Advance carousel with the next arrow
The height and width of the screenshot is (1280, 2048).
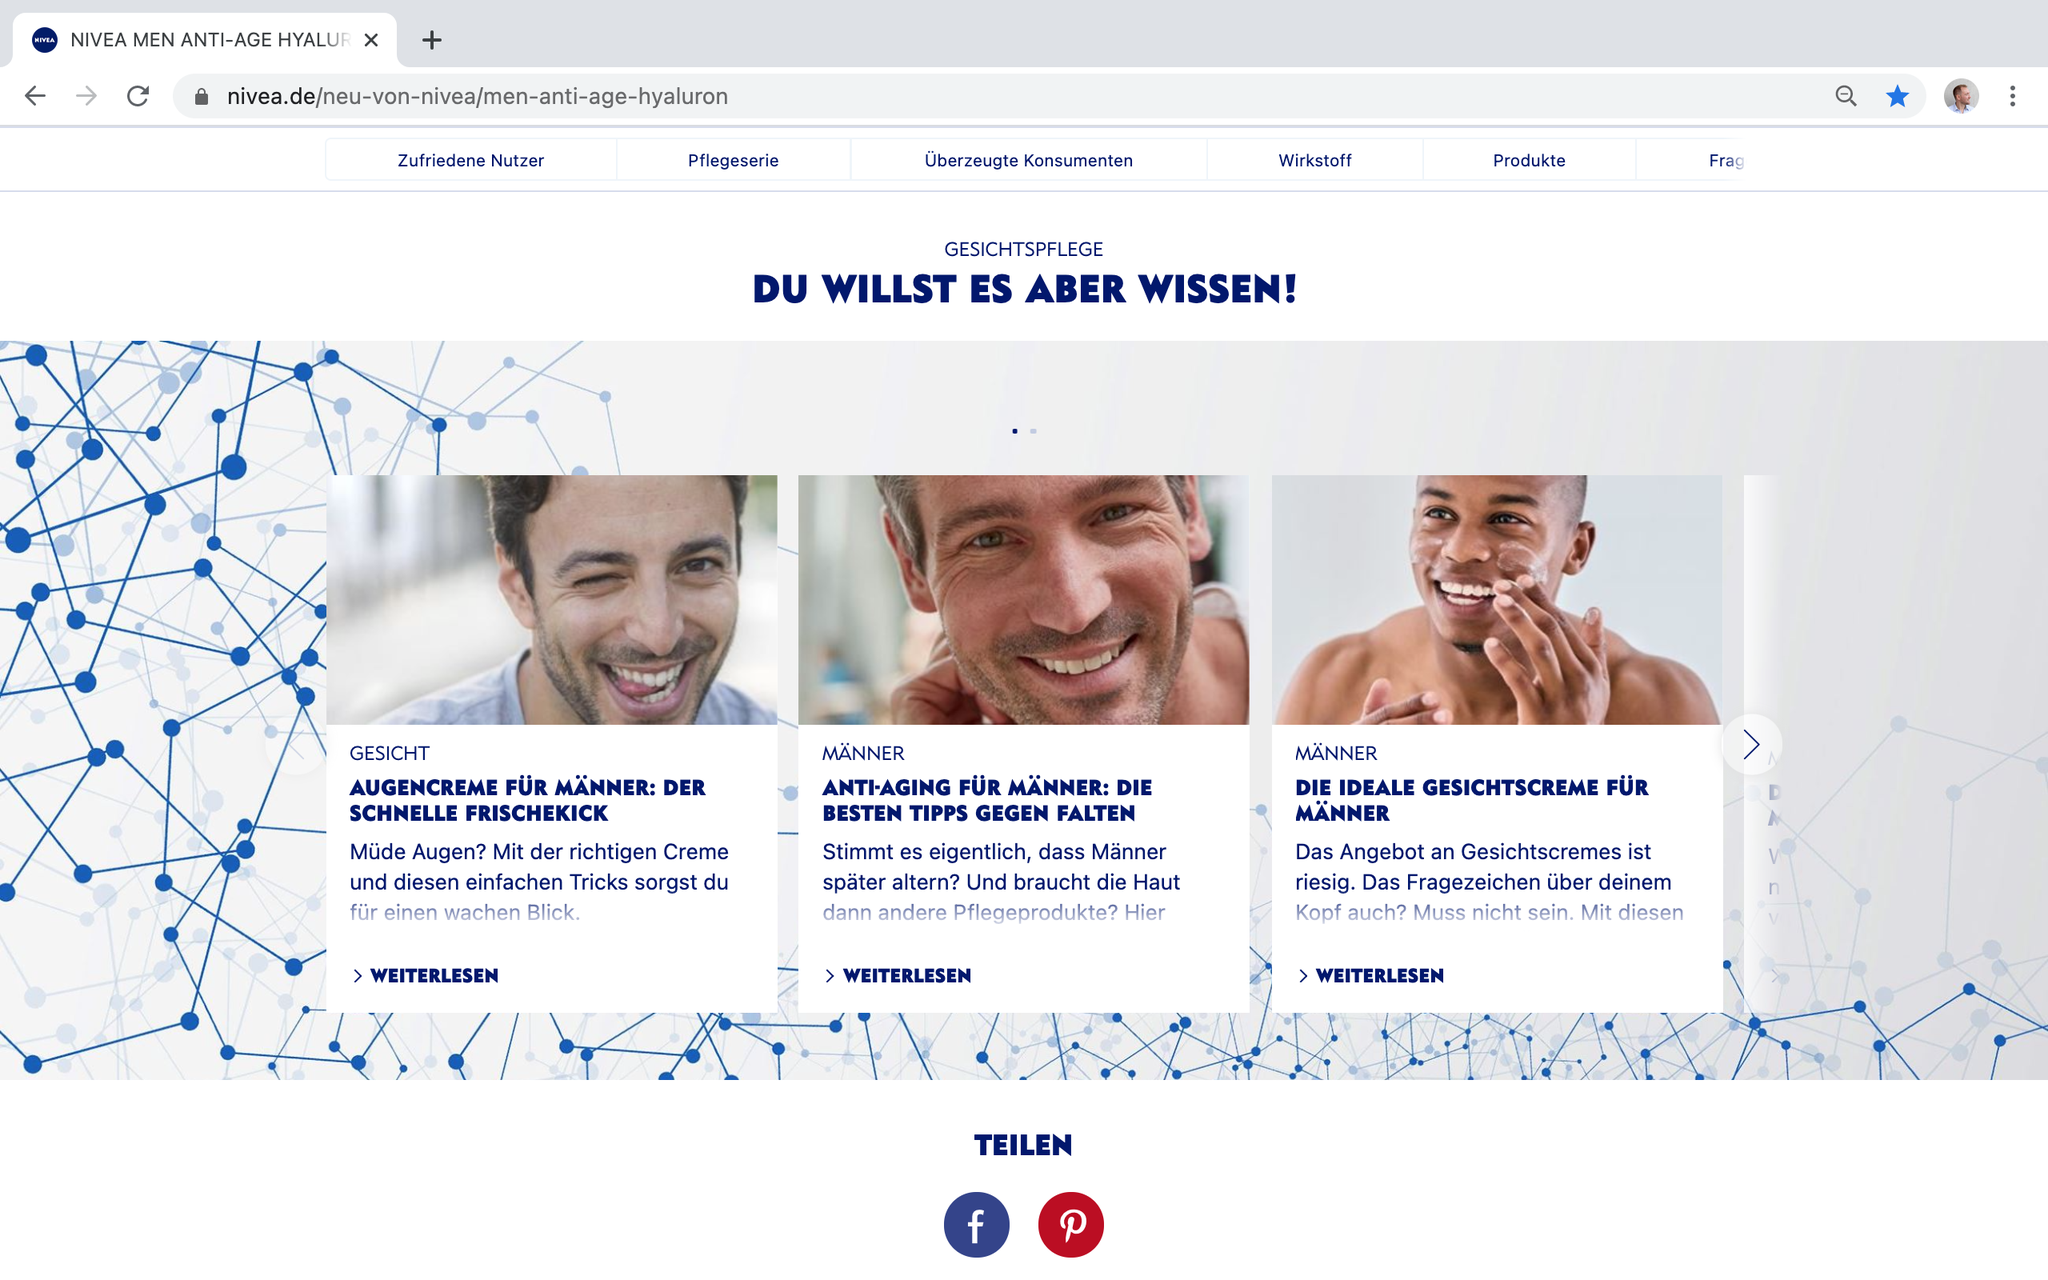(1751, 744)
